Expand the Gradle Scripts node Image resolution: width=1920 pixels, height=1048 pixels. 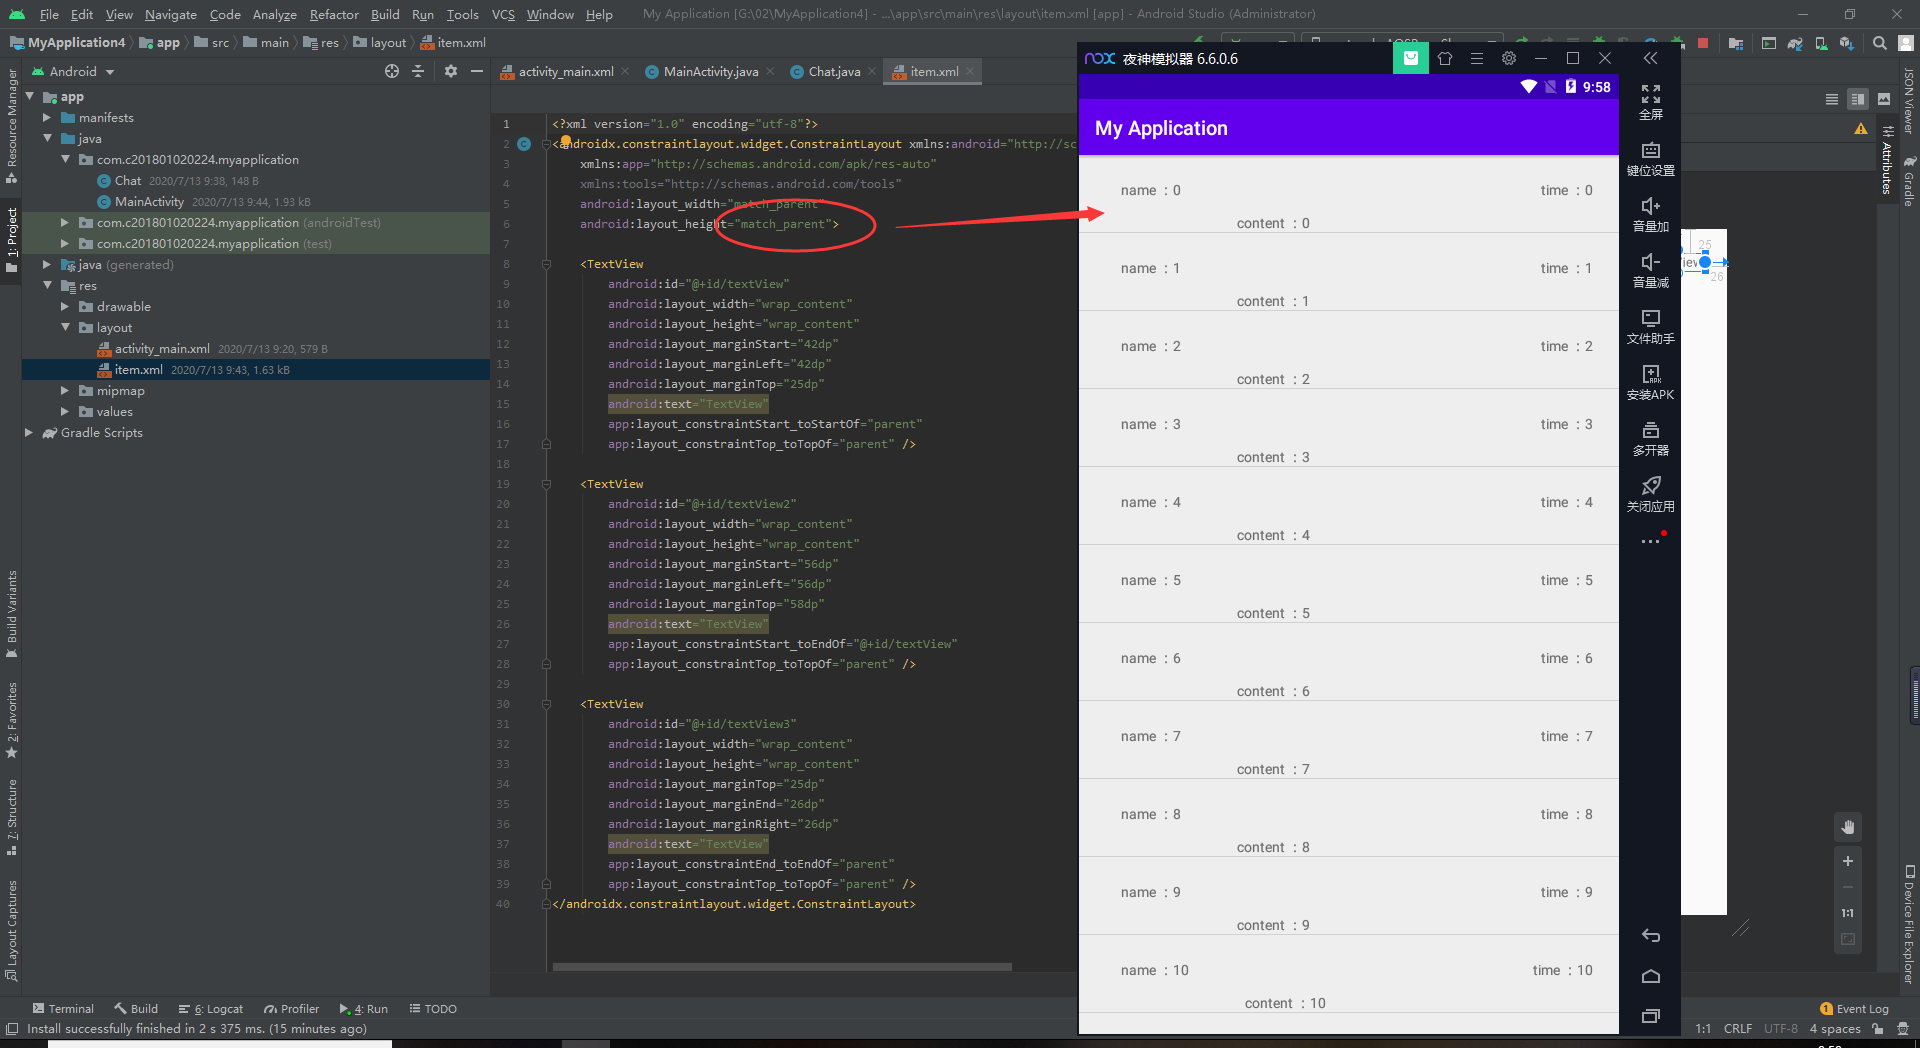click(x=29, y=432)
